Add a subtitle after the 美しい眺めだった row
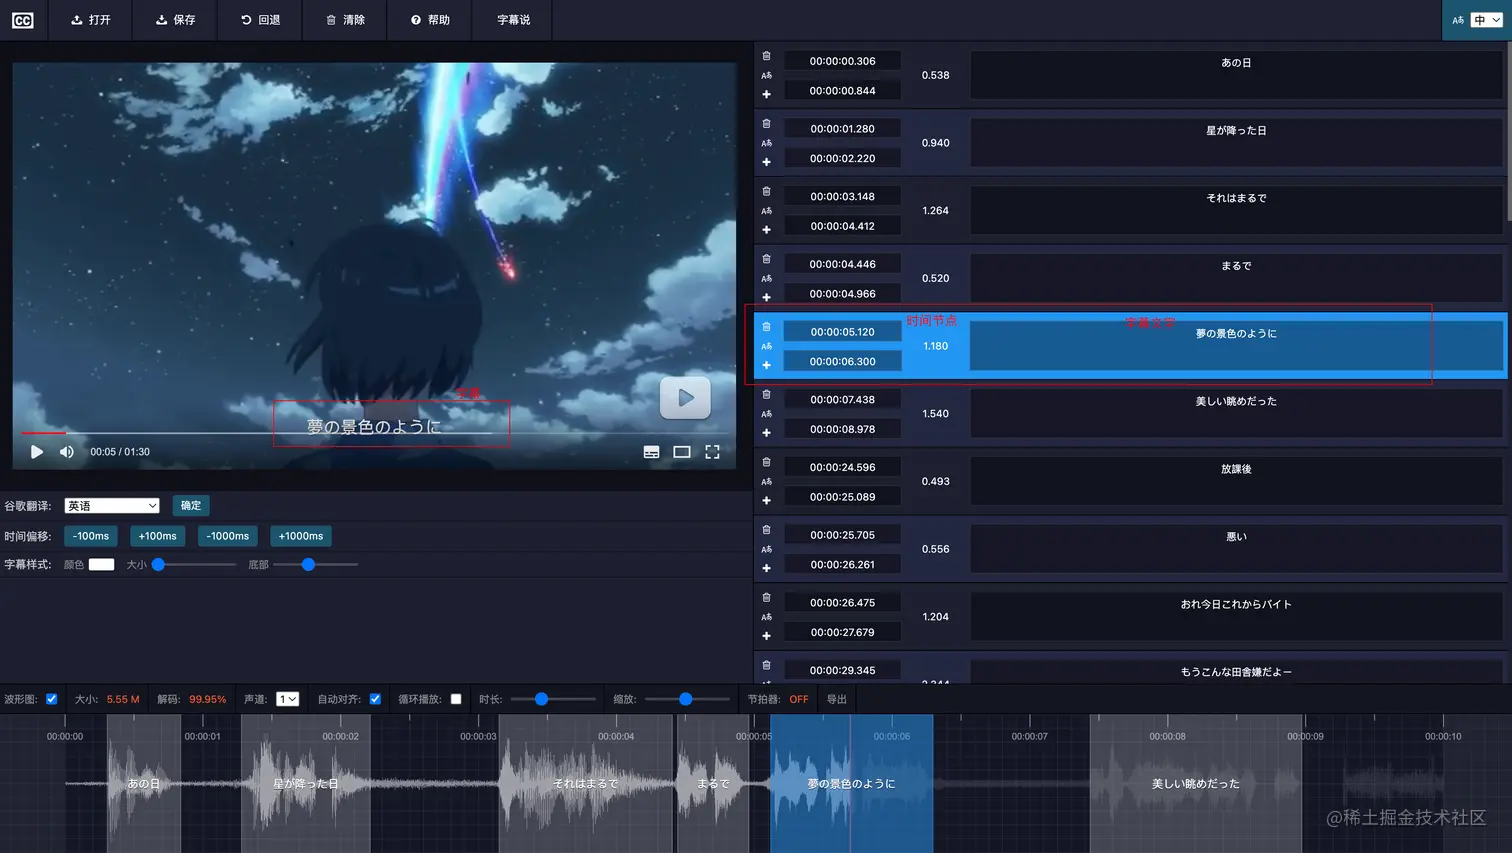 (x=766, y=433)
